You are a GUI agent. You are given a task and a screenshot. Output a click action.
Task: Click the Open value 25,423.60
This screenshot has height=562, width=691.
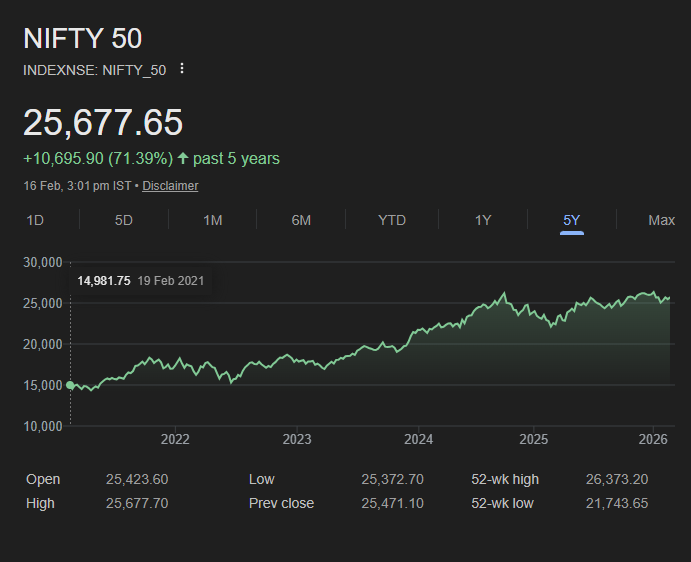tap(137, 480)
